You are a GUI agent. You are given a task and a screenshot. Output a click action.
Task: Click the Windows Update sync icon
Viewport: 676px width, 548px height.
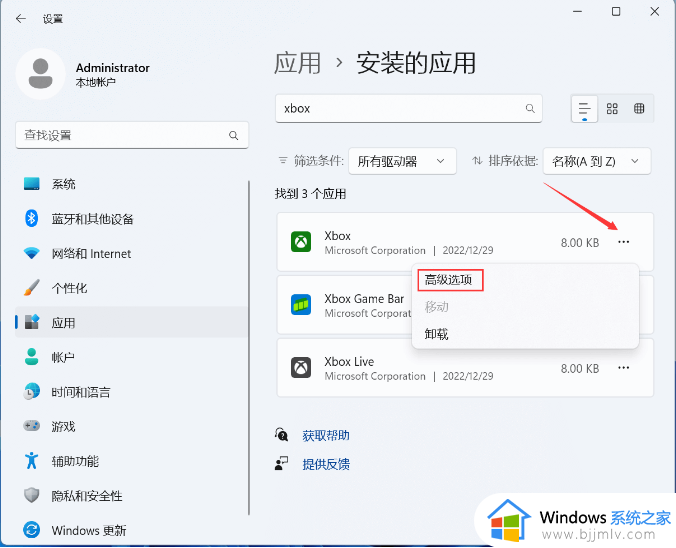pyautogui.click(x=31, y=530)
